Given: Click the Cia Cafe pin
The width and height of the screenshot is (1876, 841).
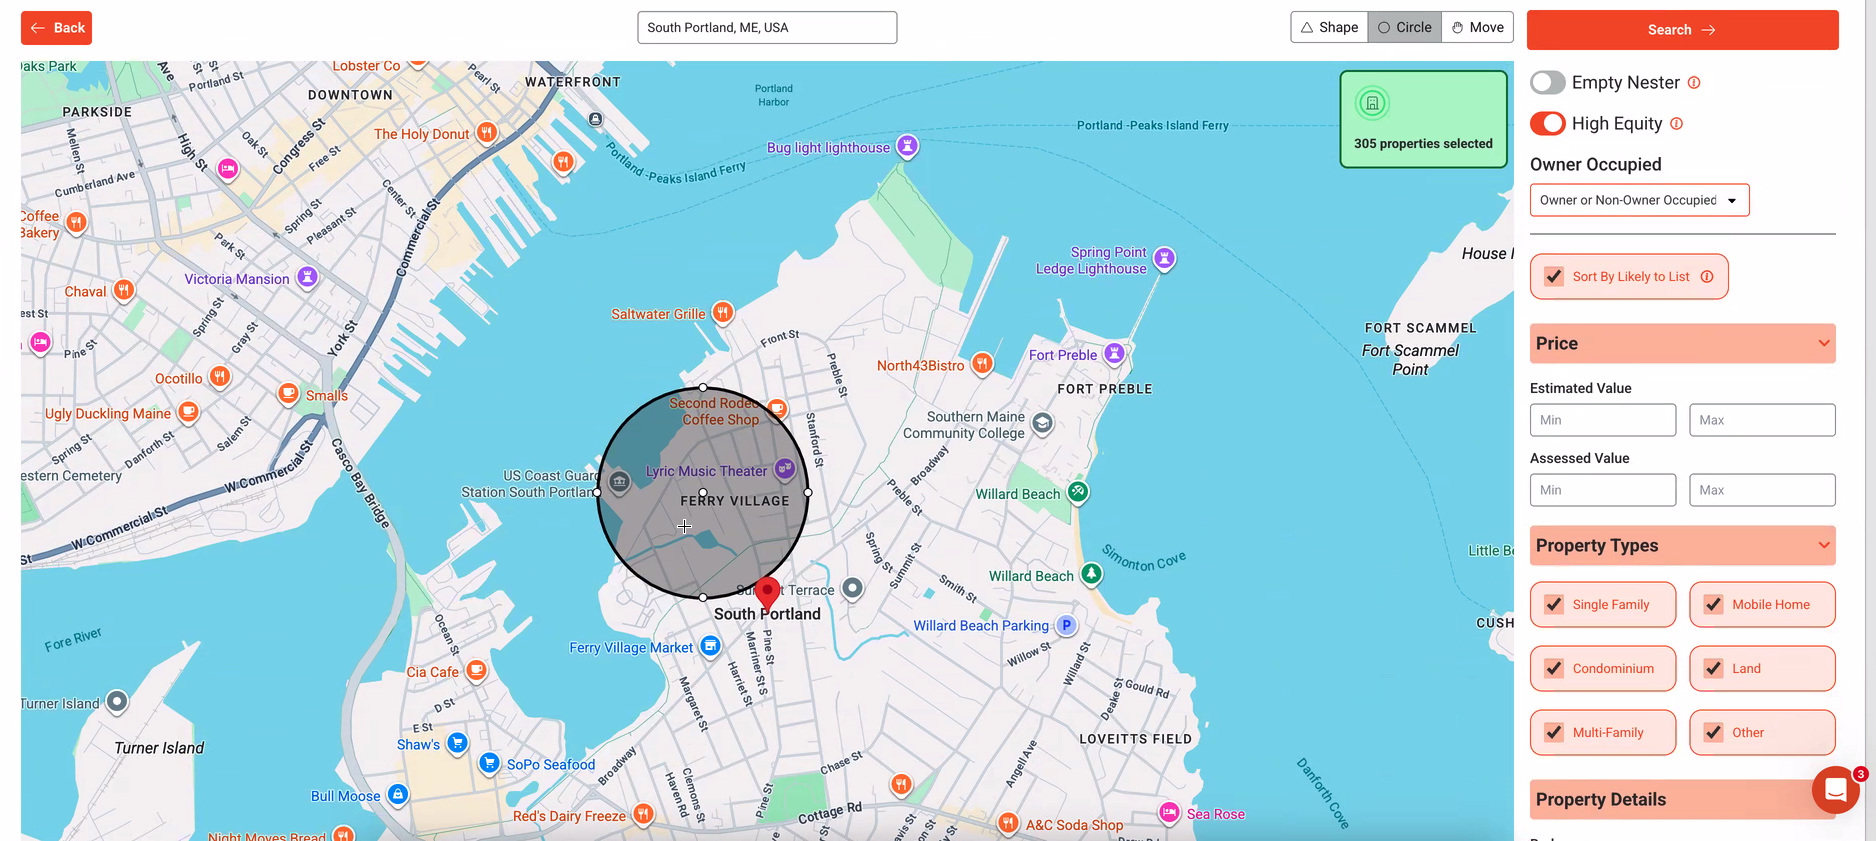Looking at the screenshot, I should [477, 670].
